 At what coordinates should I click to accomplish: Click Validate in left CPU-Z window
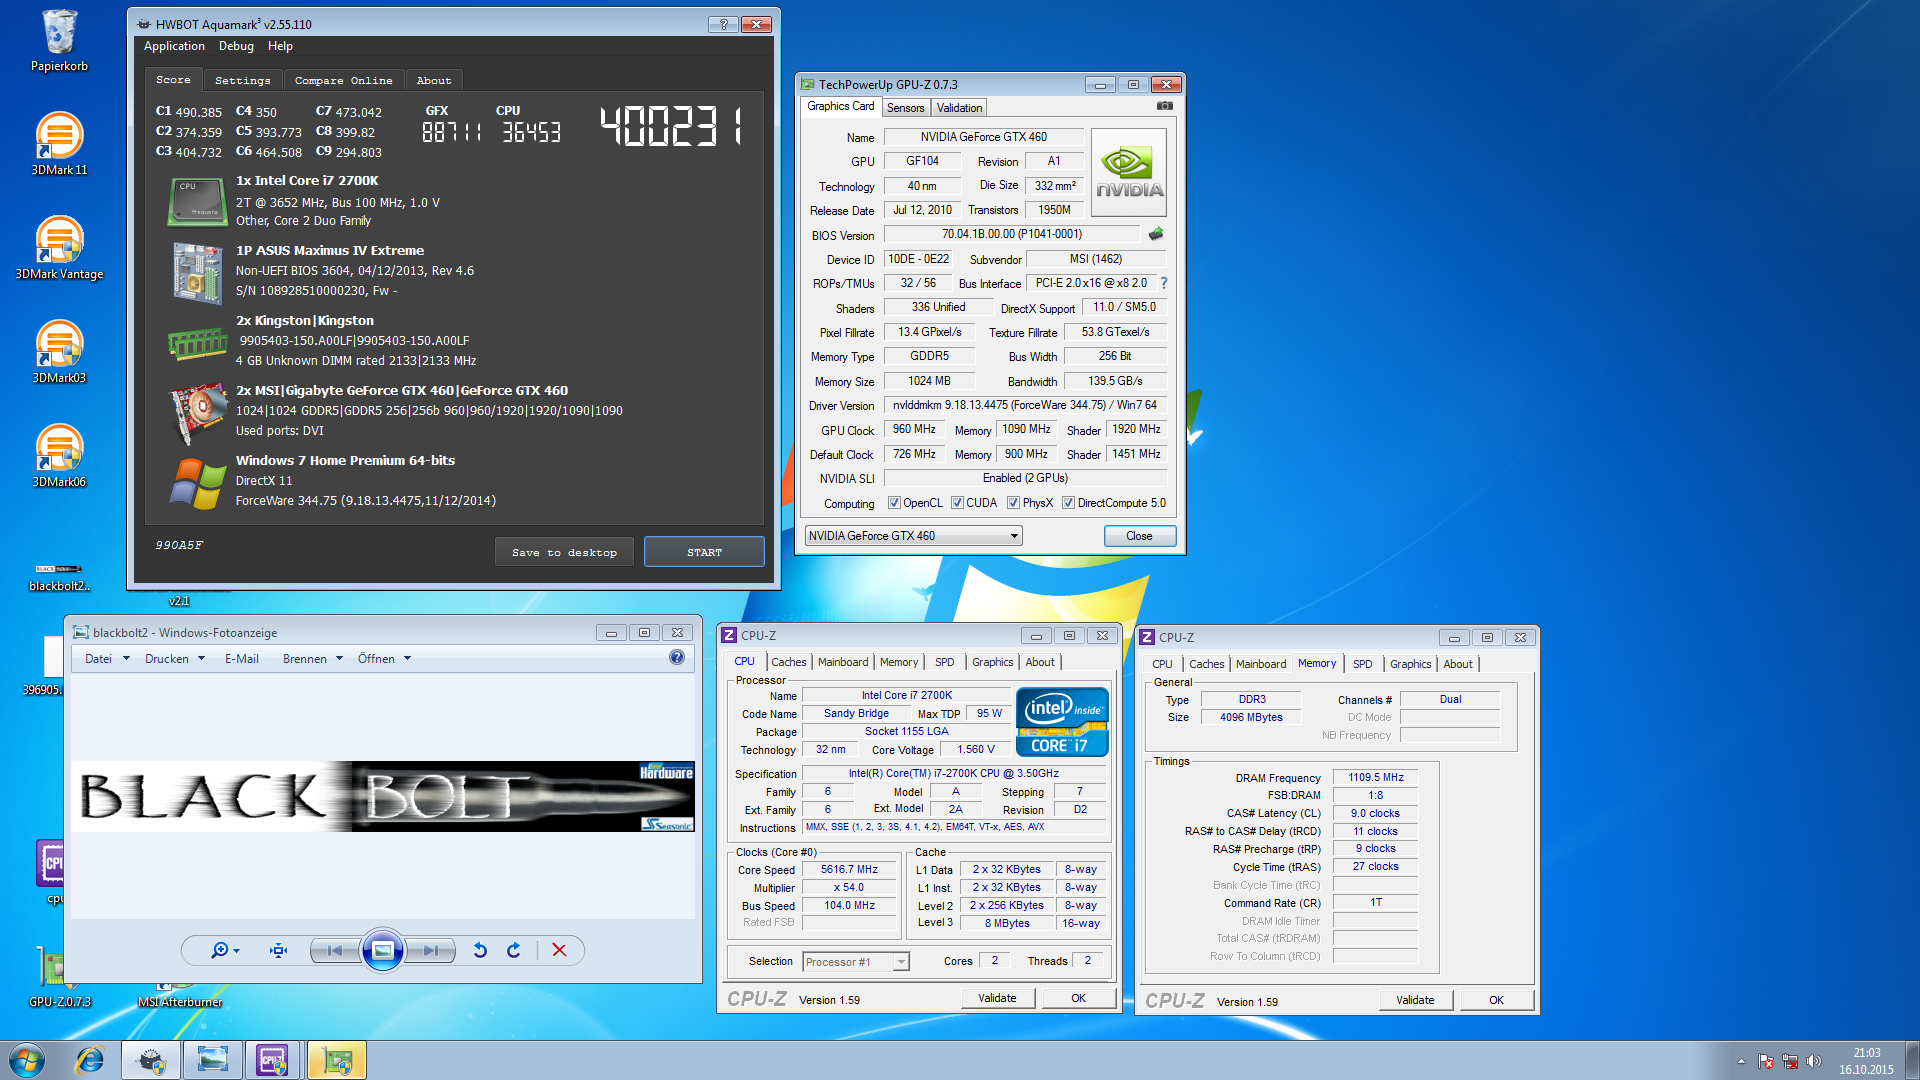(x=997, y=998)
